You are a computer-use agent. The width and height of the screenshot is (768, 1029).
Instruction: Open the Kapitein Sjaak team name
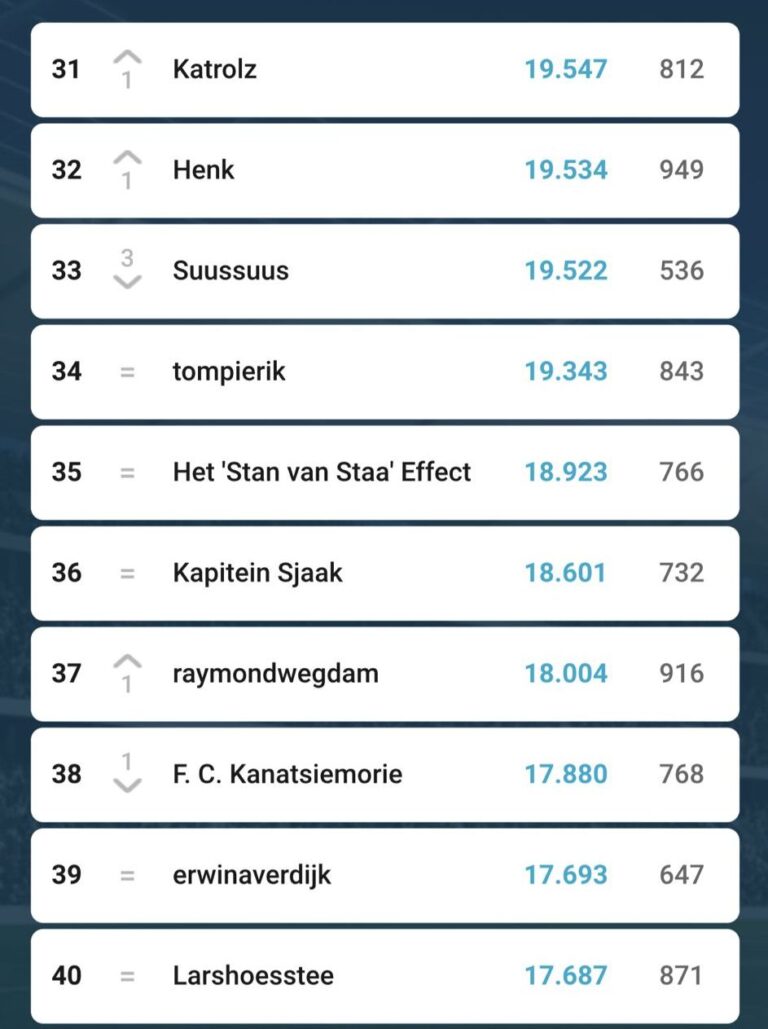coord(257,573)
